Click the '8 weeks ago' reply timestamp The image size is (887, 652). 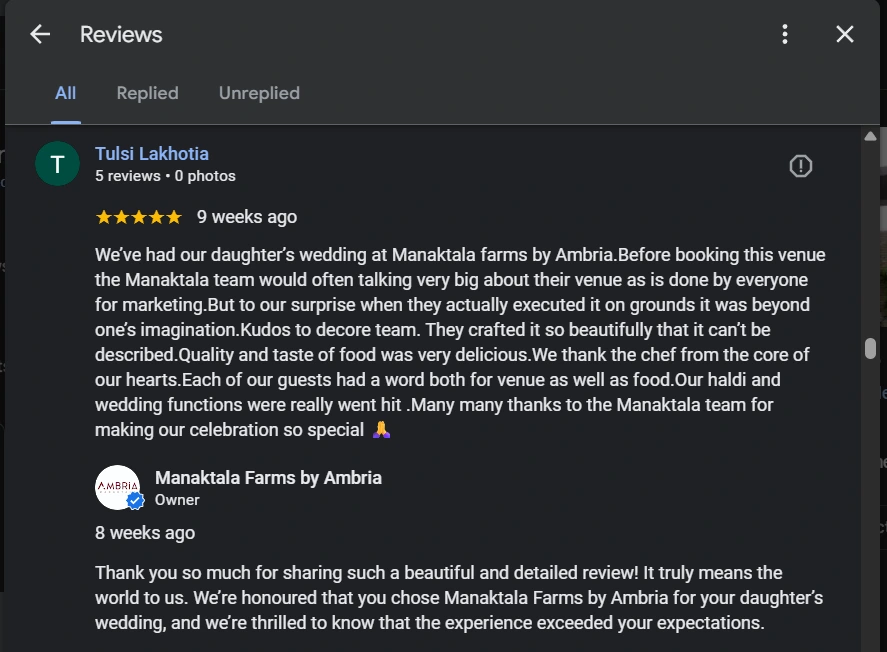pyautogui.click(x=145, y=533)
